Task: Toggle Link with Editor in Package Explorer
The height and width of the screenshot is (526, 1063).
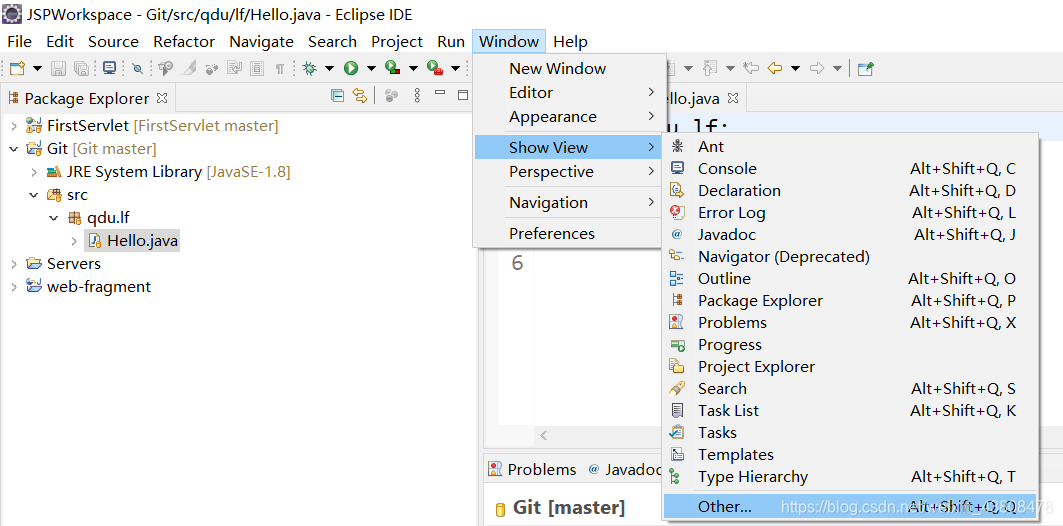Action: point(359,96)
